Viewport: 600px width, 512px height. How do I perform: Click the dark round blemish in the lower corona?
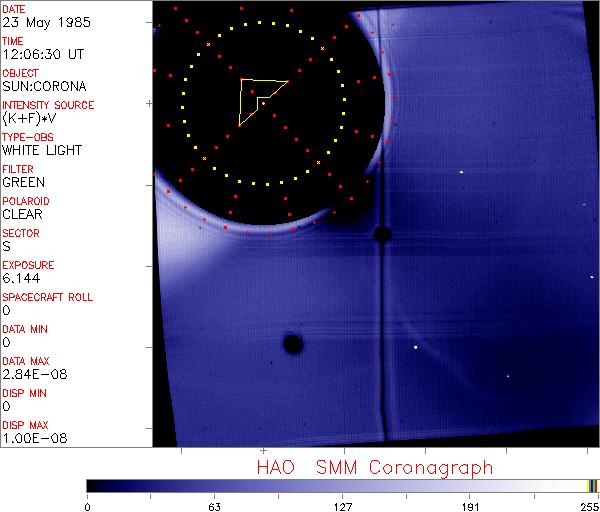point(292,344)
